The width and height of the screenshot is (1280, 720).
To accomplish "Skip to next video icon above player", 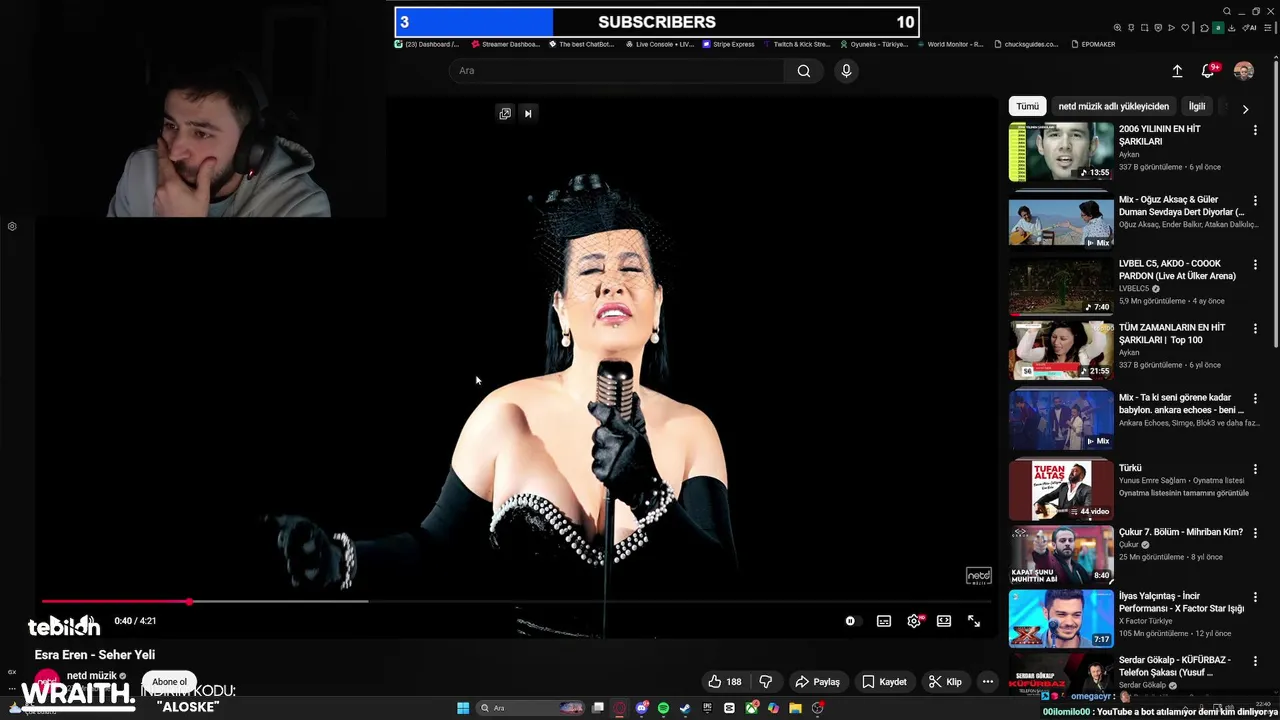I will [x=528, y=113].
